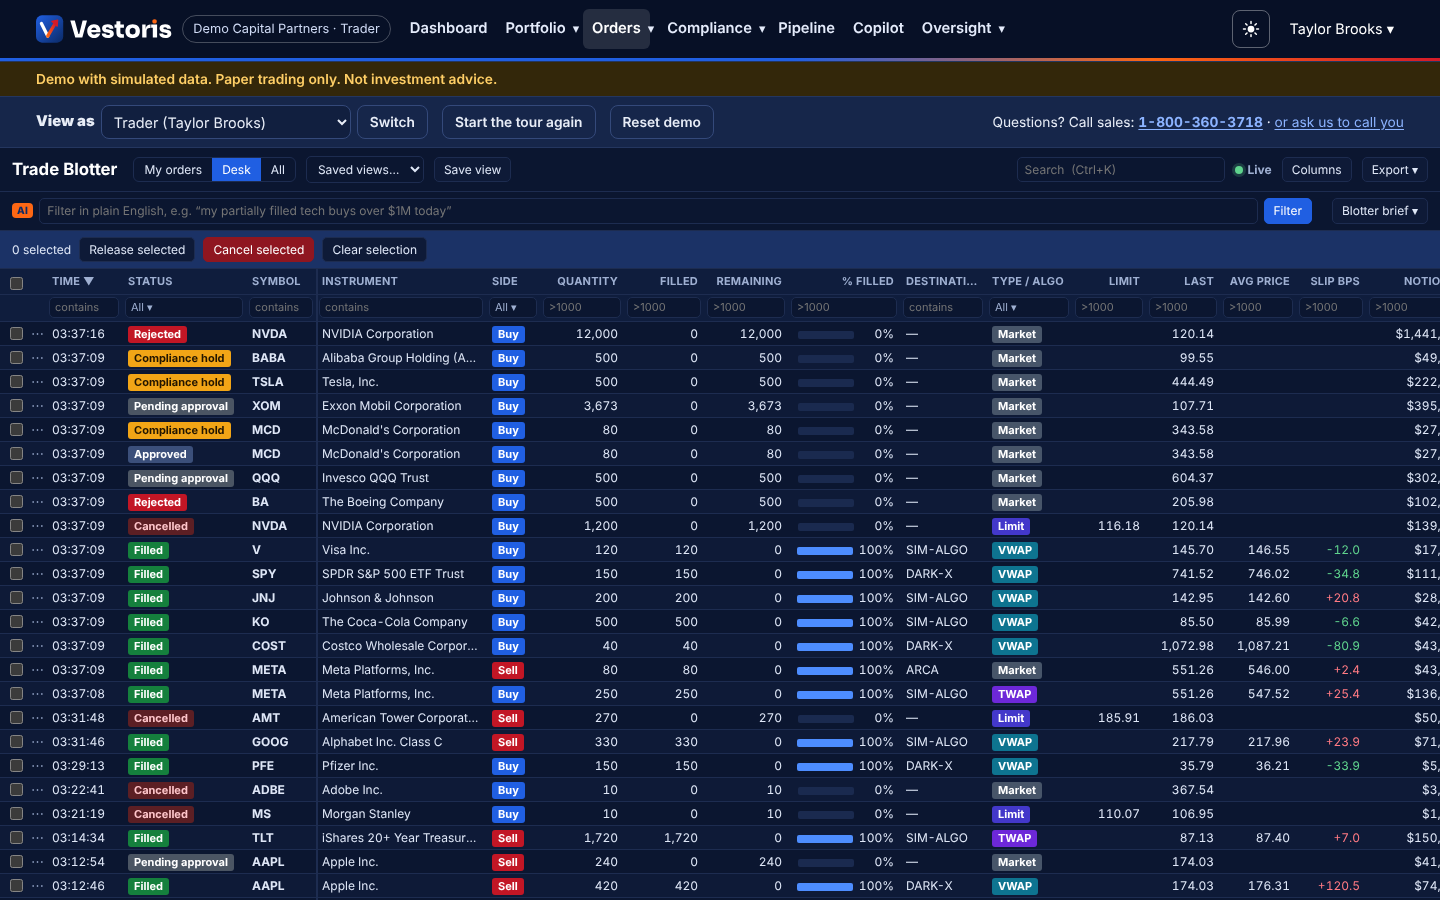Image resolution: width=1440 pixels, height=900 pixels.
Task: Open row actions menu for MS order
Action: point(38,814)
